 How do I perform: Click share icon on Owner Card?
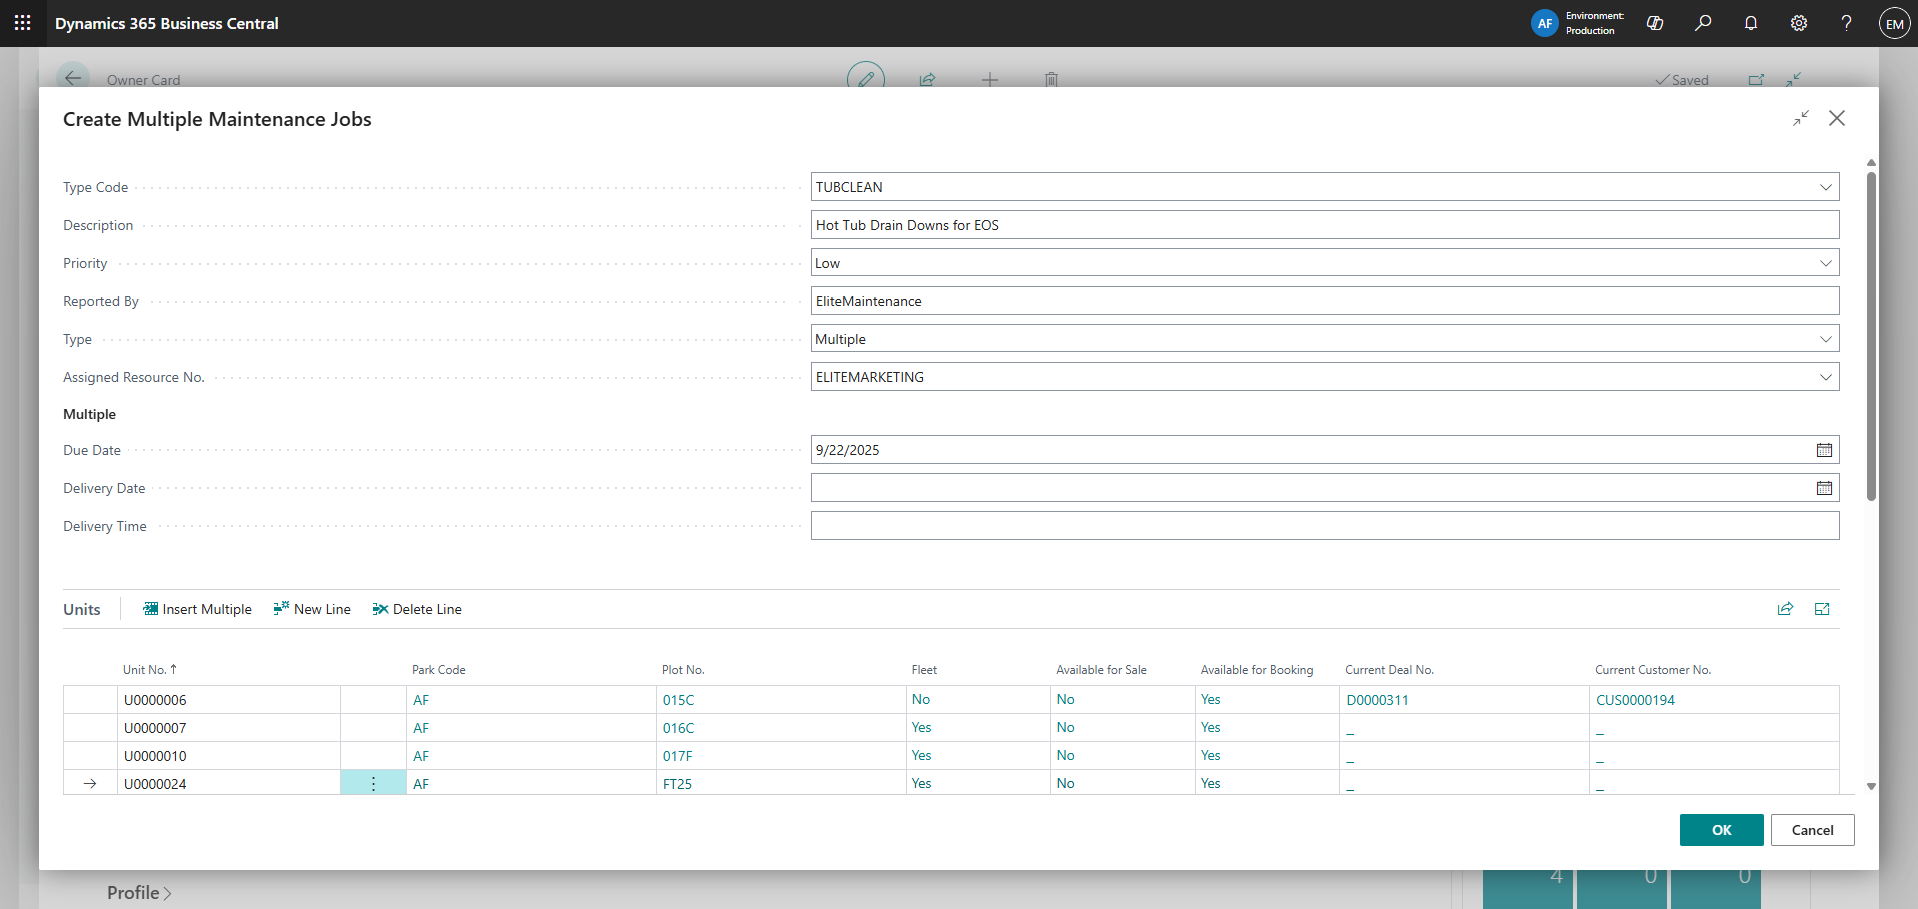coord(927,79)
